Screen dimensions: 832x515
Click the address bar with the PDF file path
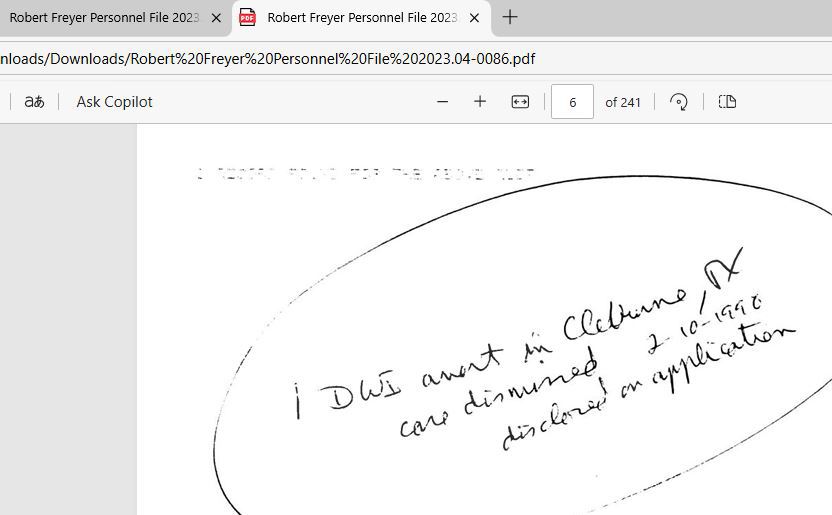coord(268,59)
